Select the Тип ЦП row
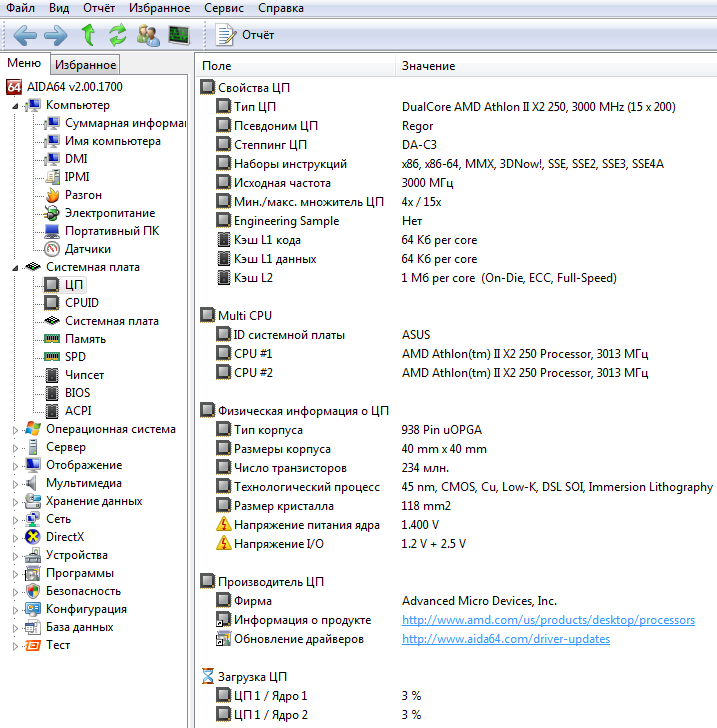717x728 pixels. coord(457,107)
